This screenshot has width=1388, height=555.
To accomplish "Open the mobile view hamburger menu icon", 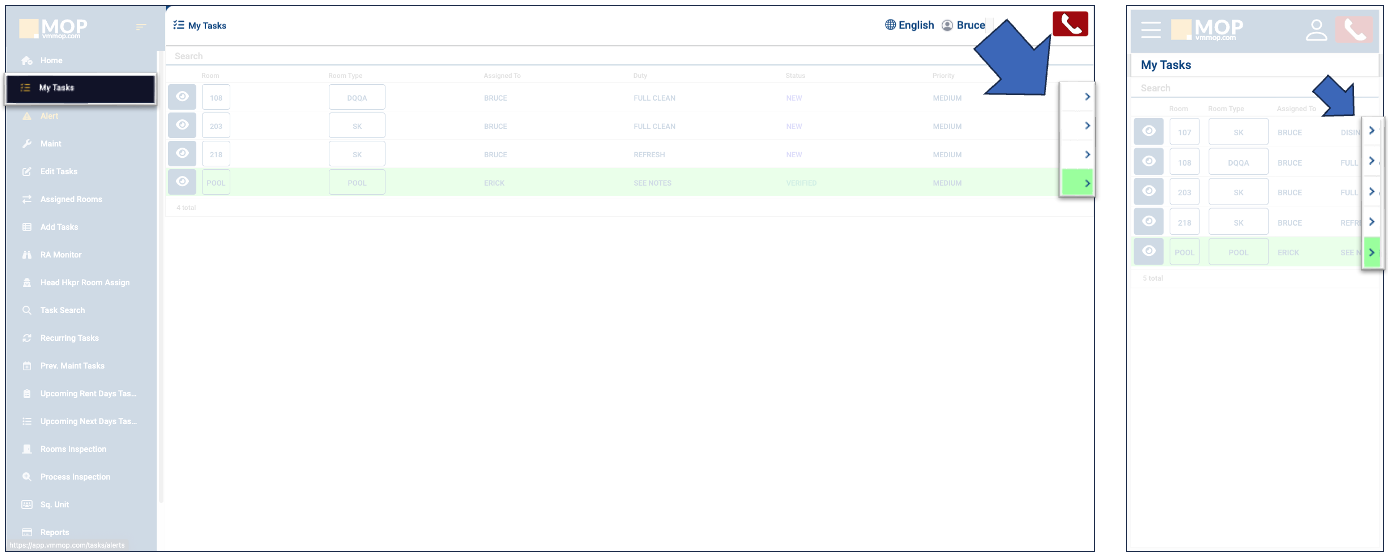I will click(x=1151, y=30).
